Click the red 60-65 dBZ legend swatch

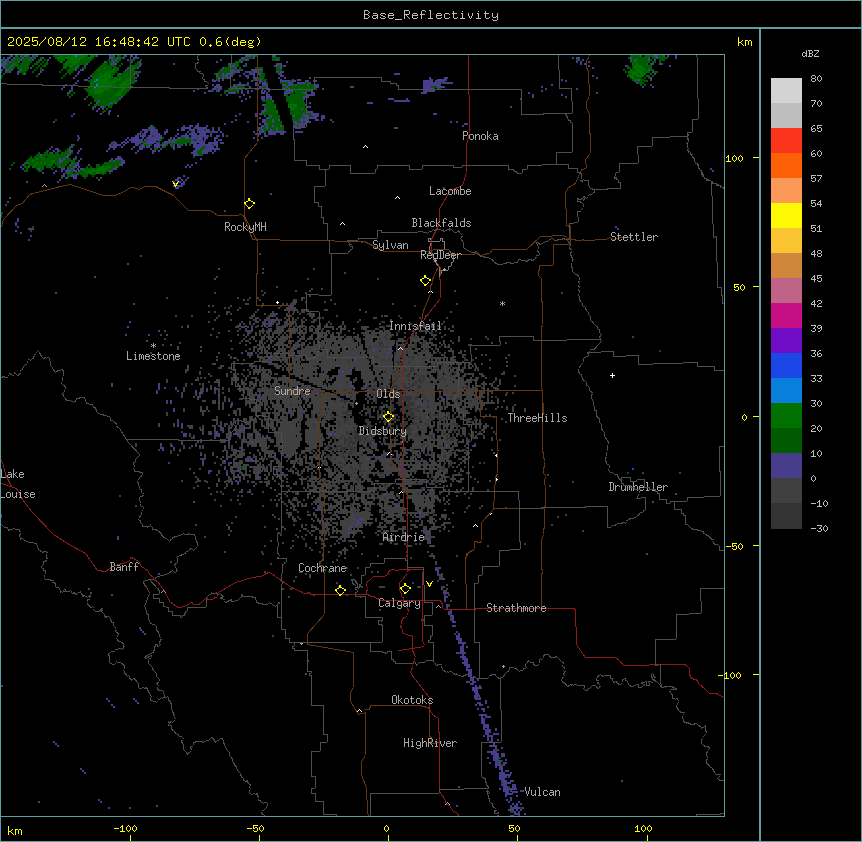786,141
